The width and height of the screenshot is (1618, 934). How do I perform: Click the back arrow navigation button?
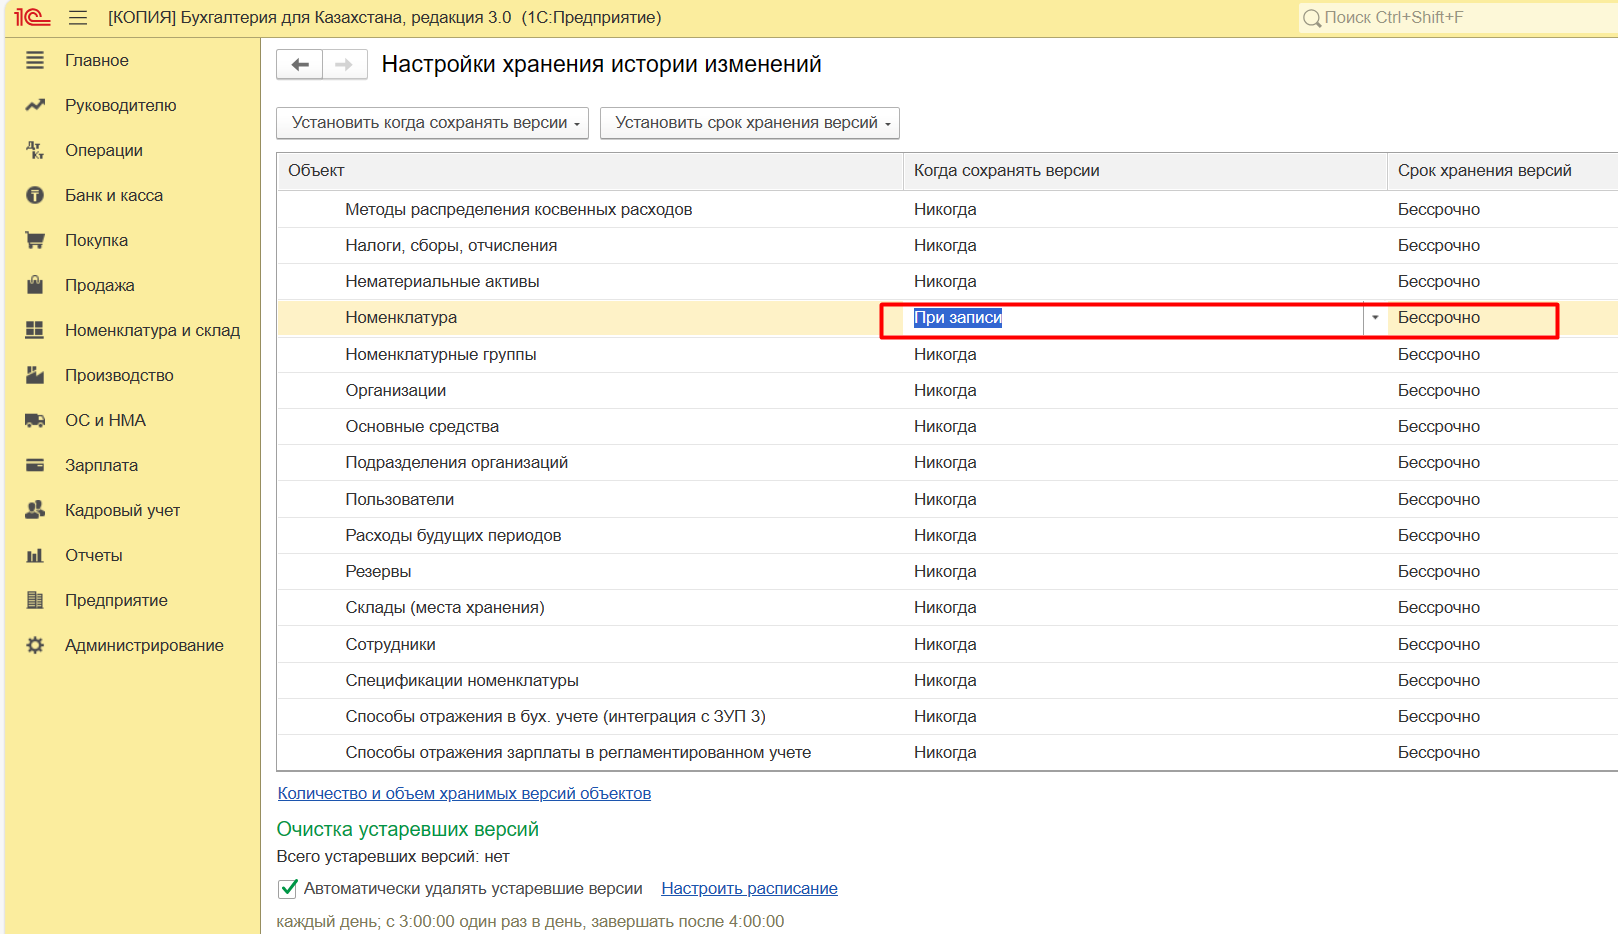coord(300,65)
